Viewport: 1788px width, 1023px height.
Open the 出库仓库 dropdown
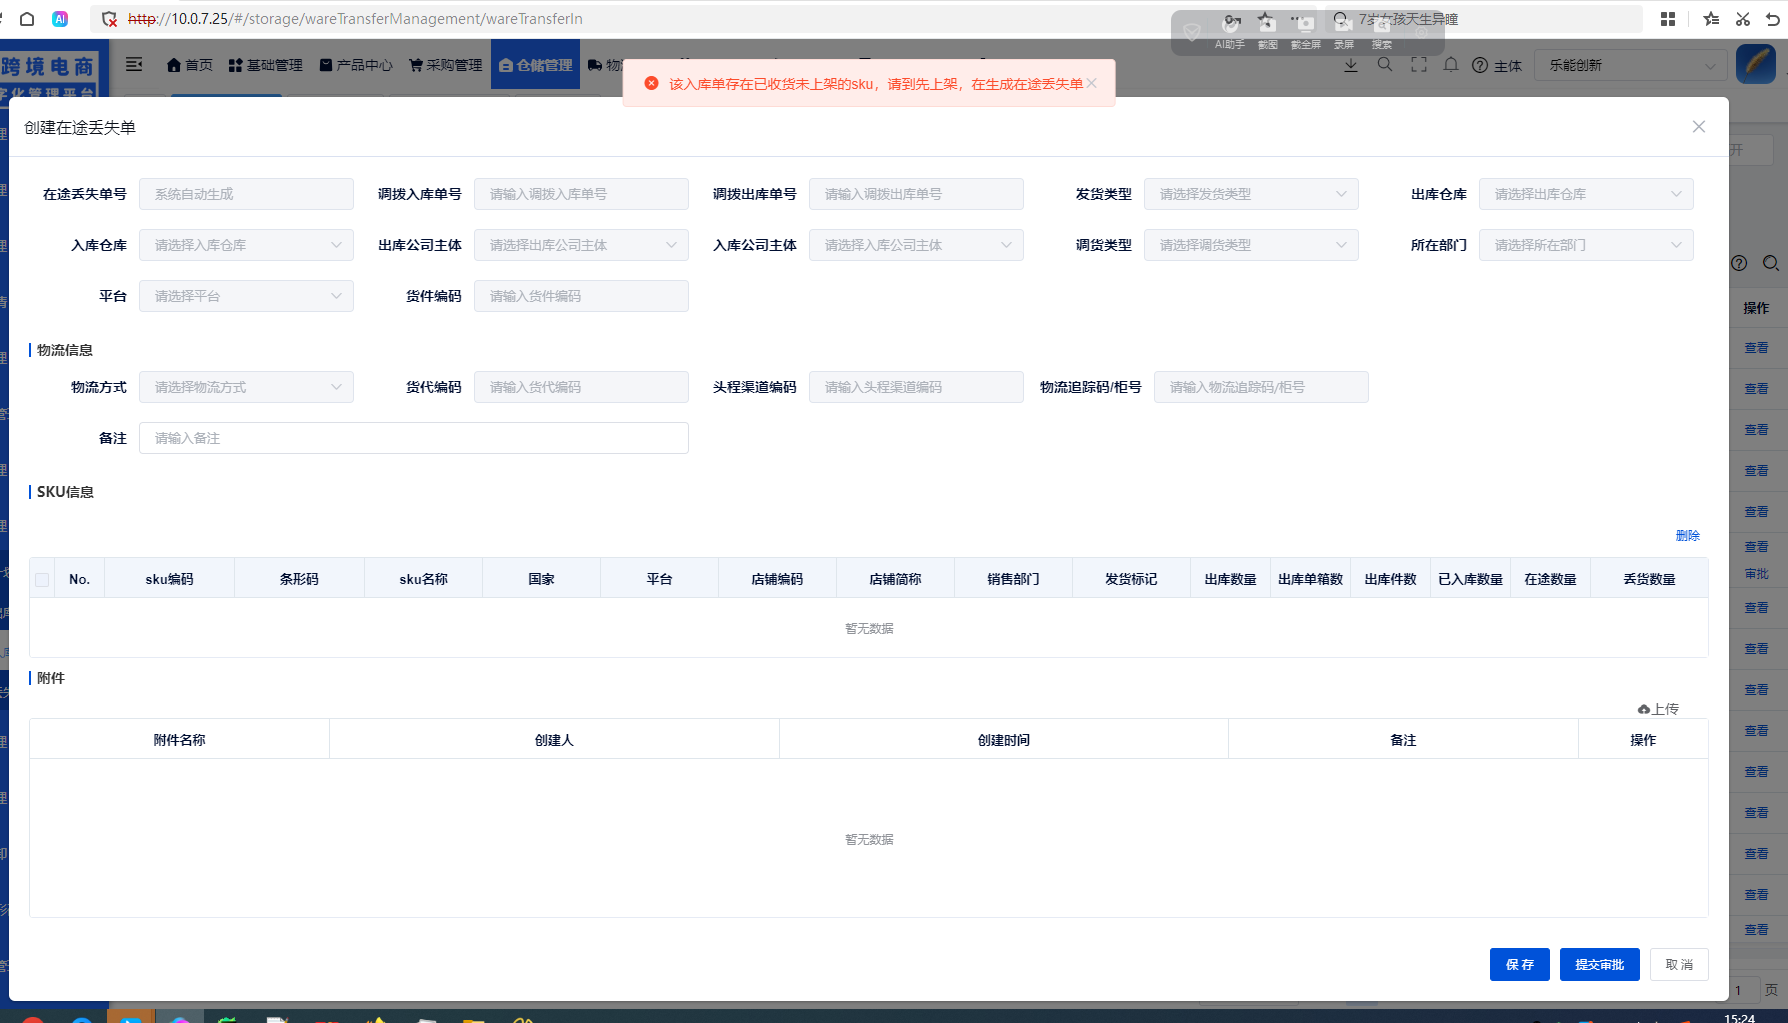point(1585,194)
